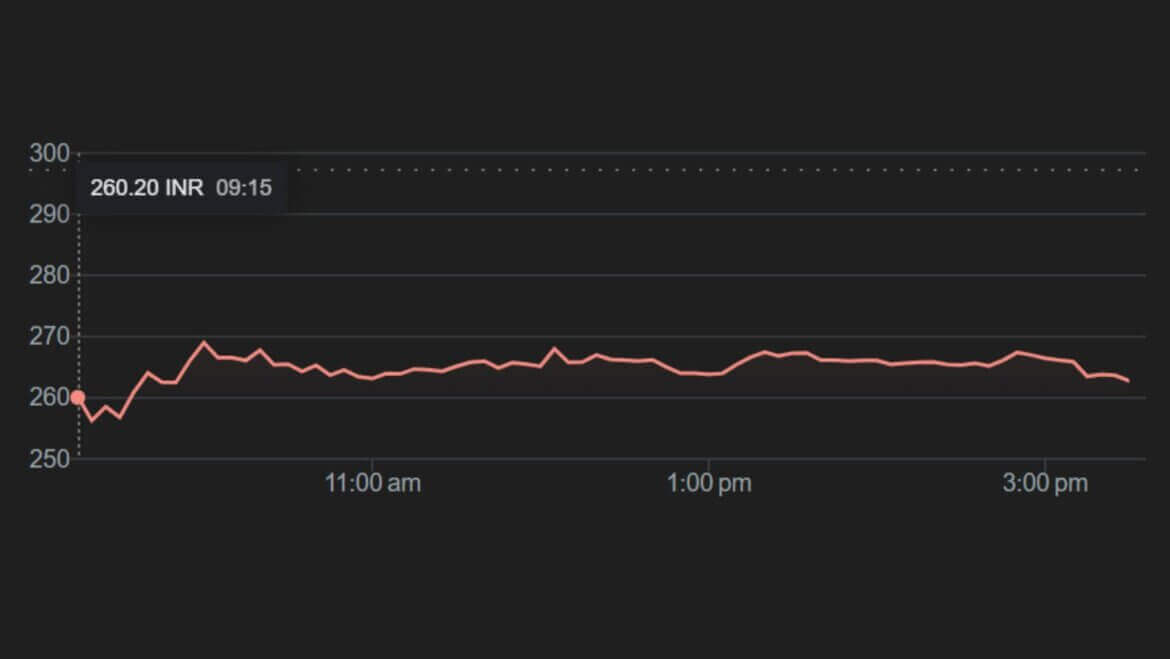Click the last point of the price line
Image resolution: width=1170 pixels, height=659 pixels.
pyautogui.click(x=1129, y=381)
